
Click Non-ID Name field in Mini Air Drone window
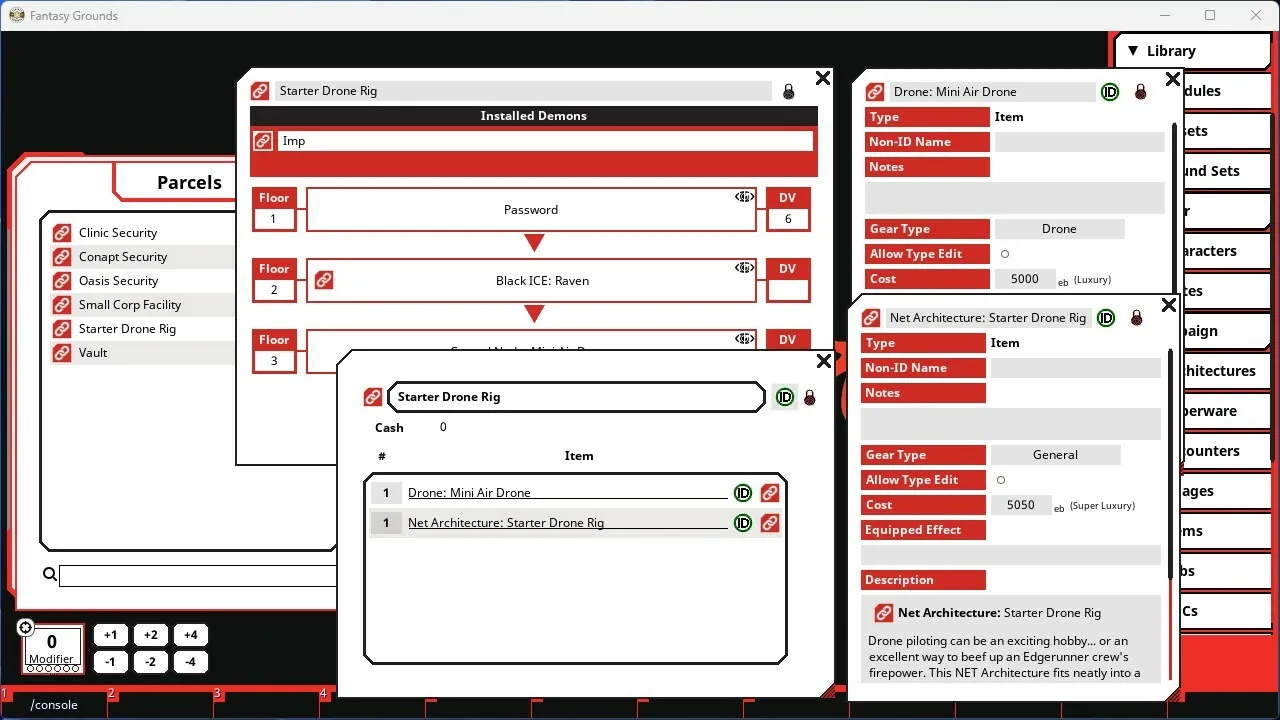pos(1079,142)
